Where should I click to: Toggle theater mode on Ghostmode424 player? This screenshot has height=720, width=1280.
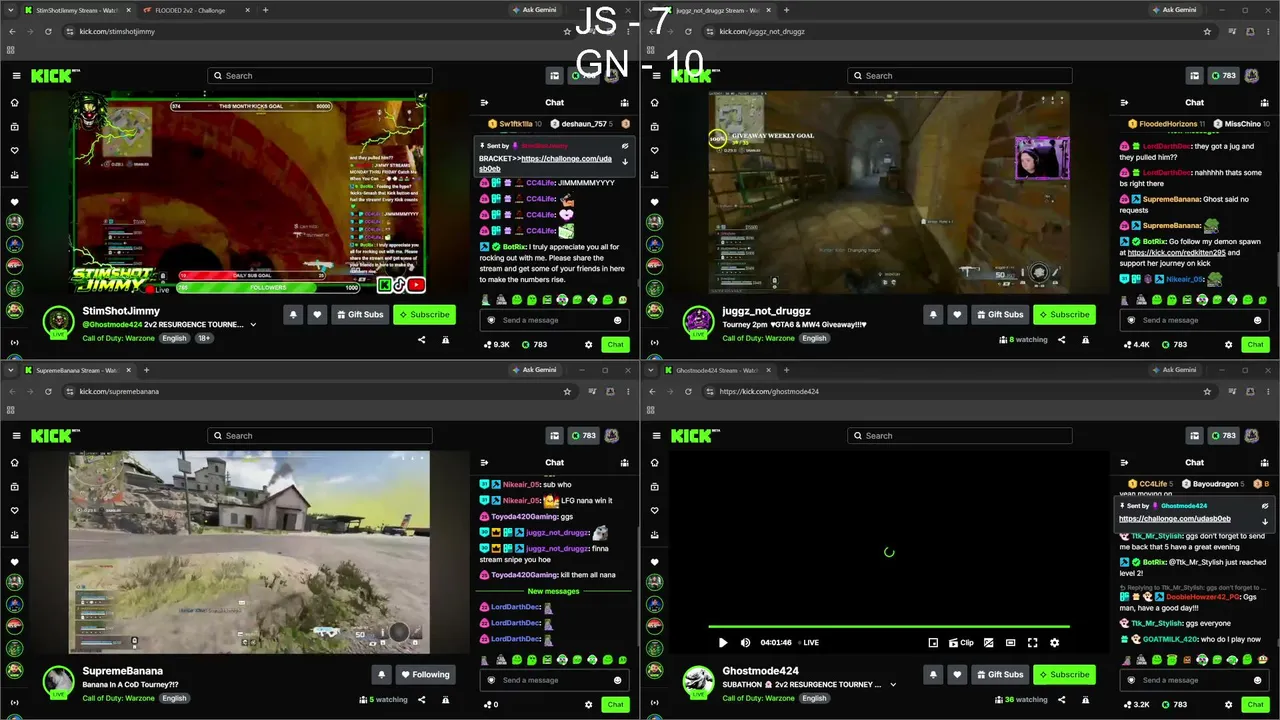coord(1010,643)
